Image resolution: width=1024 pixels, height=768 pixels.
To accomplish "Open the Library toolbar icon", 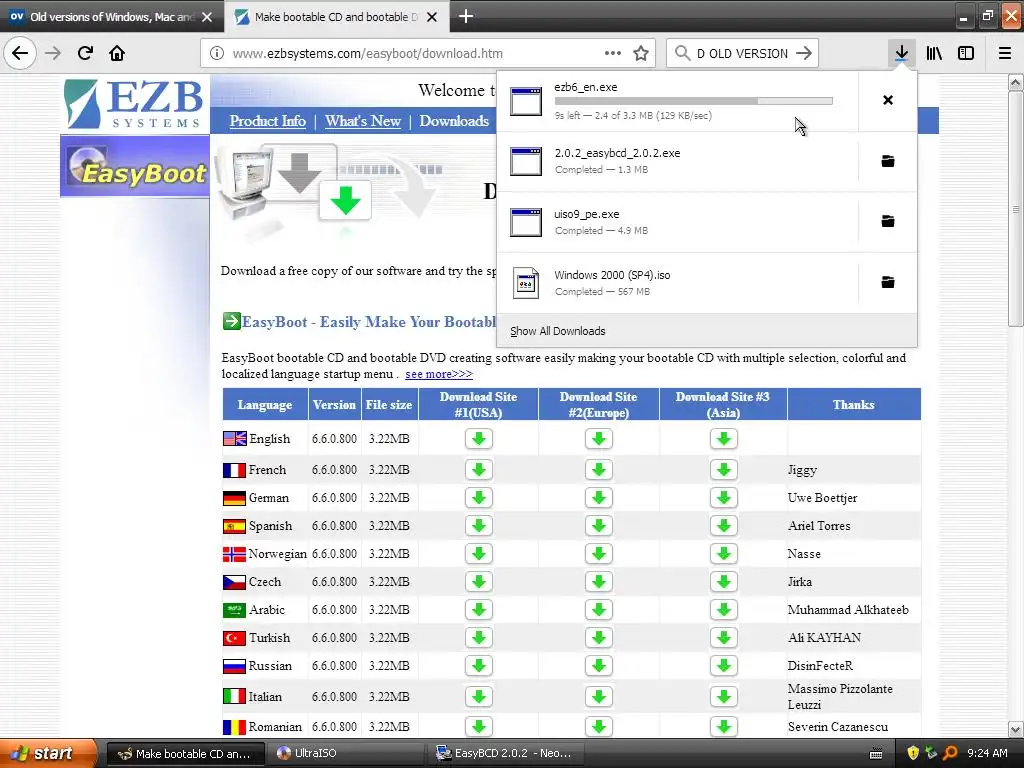I will pos(934,53).
